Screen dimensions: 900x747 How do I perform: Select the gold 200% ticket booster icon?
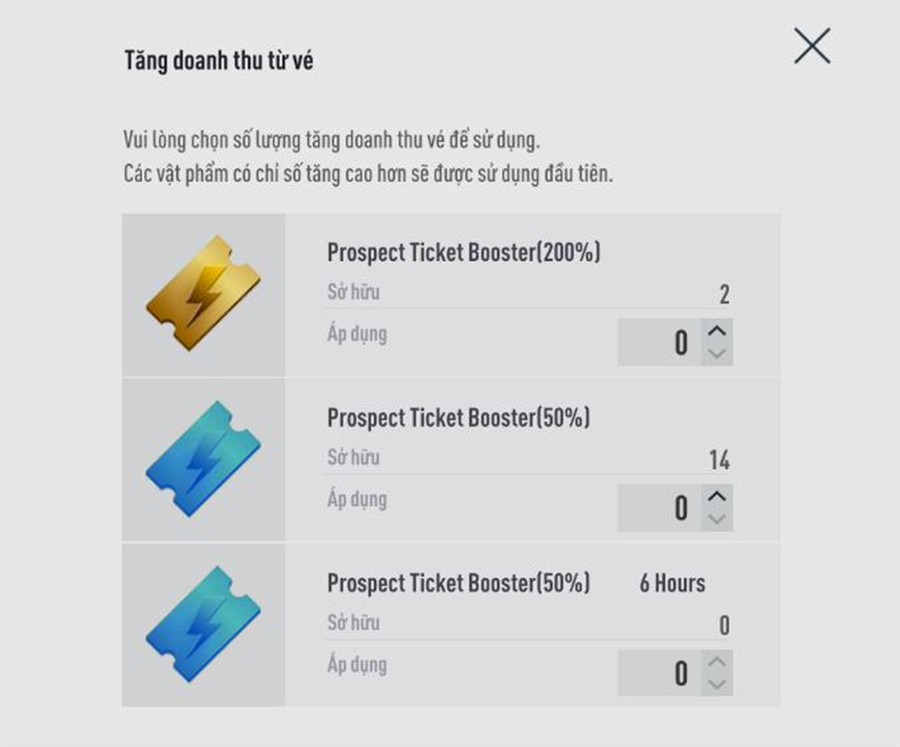(204, 293)
